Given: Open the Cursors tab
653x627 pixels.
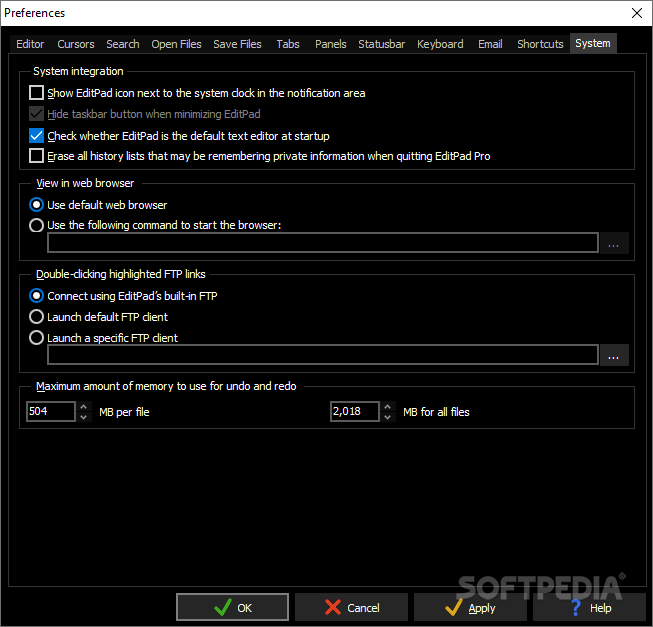Looking at the screenshot, I should click(x=76, y=44).
